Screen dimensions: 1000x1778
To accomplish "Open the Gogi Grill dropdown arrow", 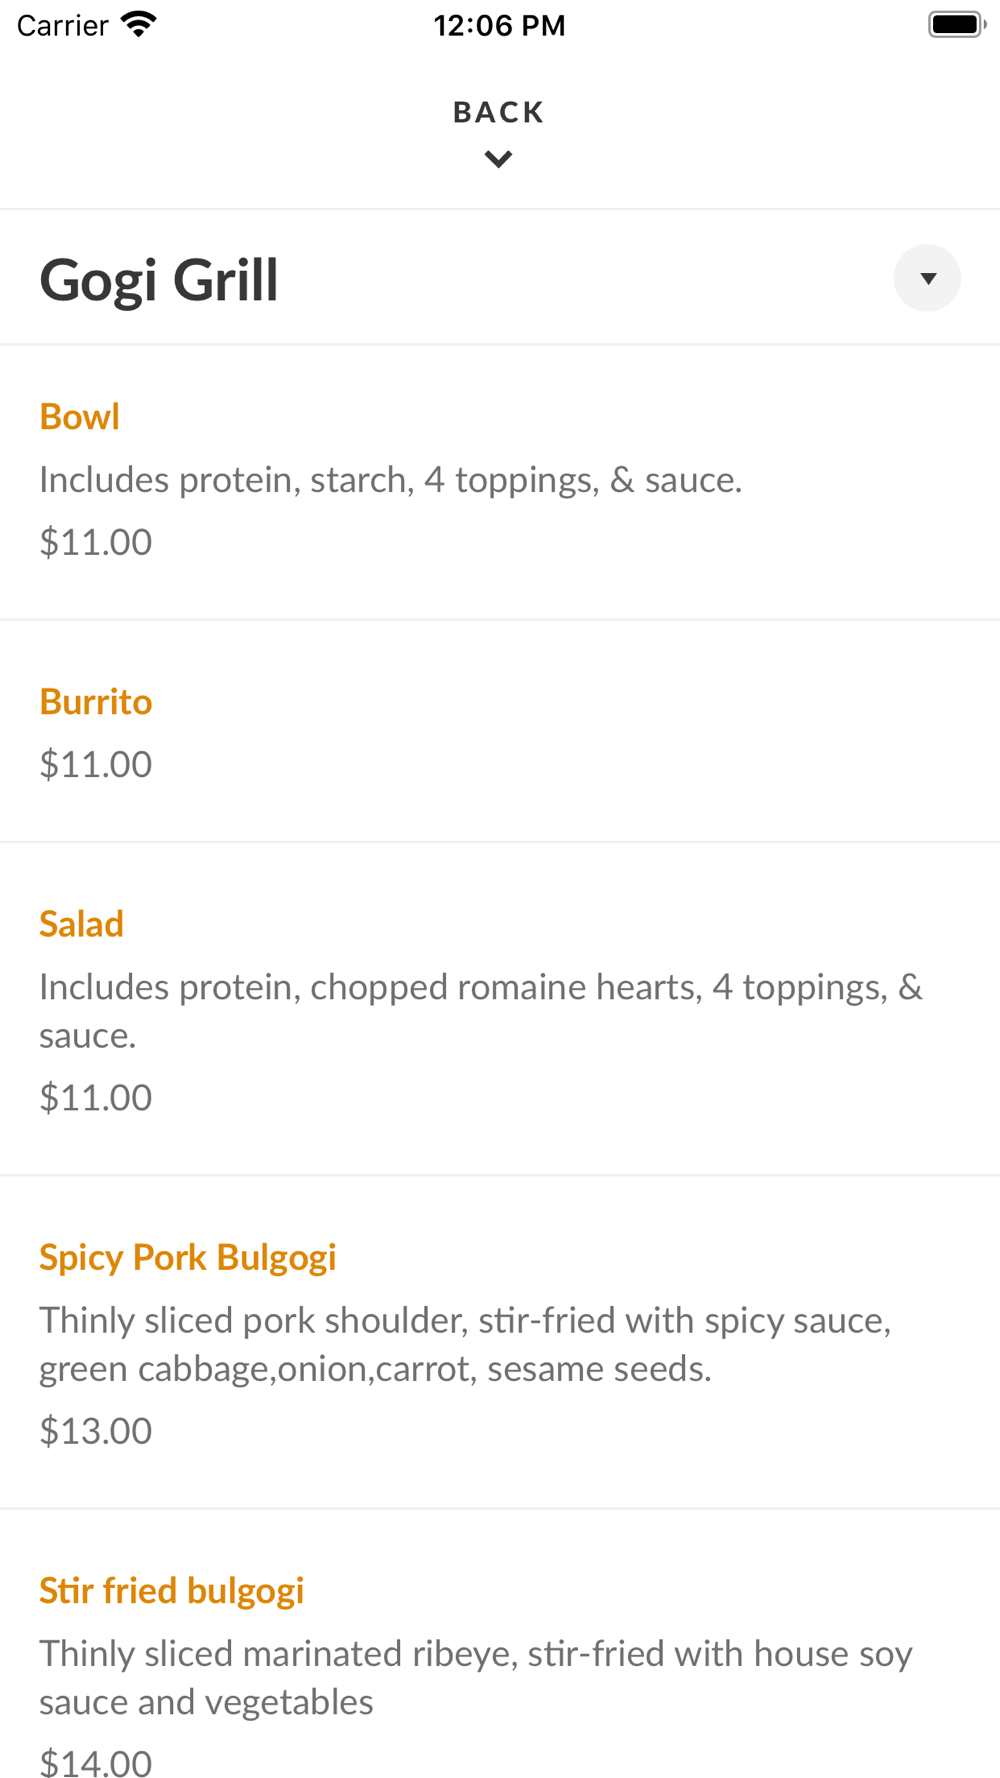I will (927, 278).
